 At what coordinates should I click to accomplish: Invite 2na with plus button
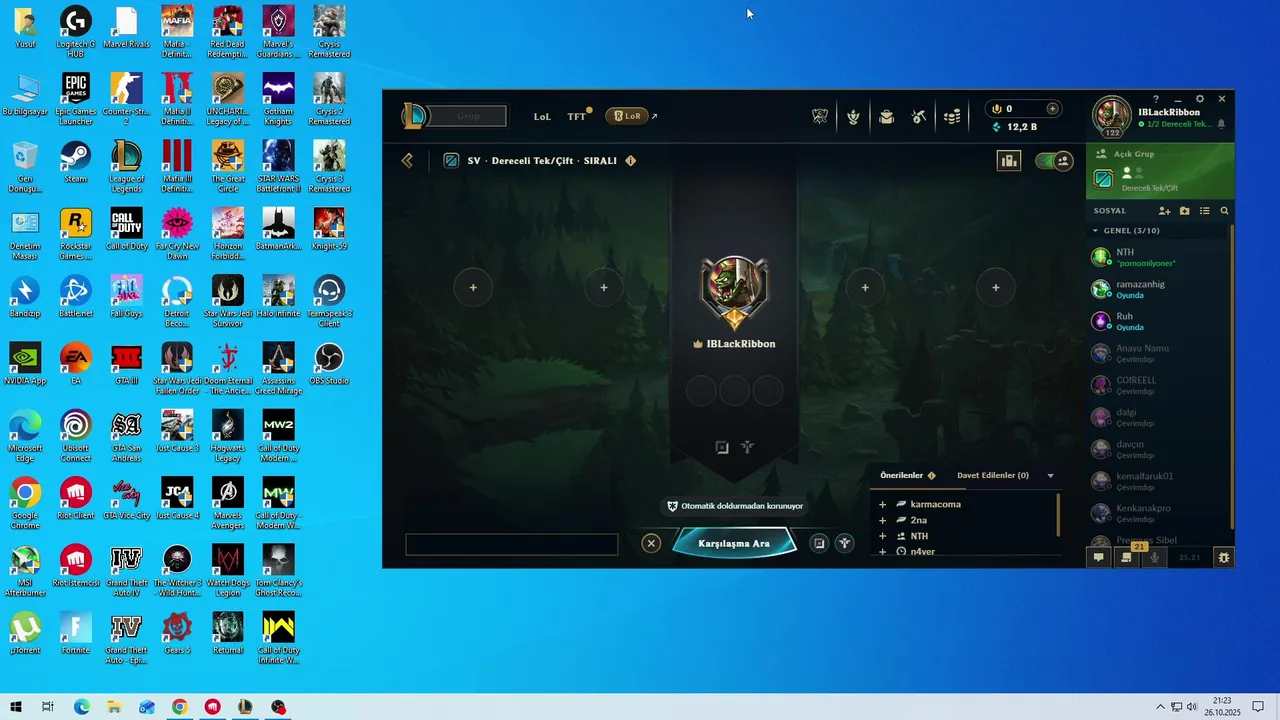point(882,520)
